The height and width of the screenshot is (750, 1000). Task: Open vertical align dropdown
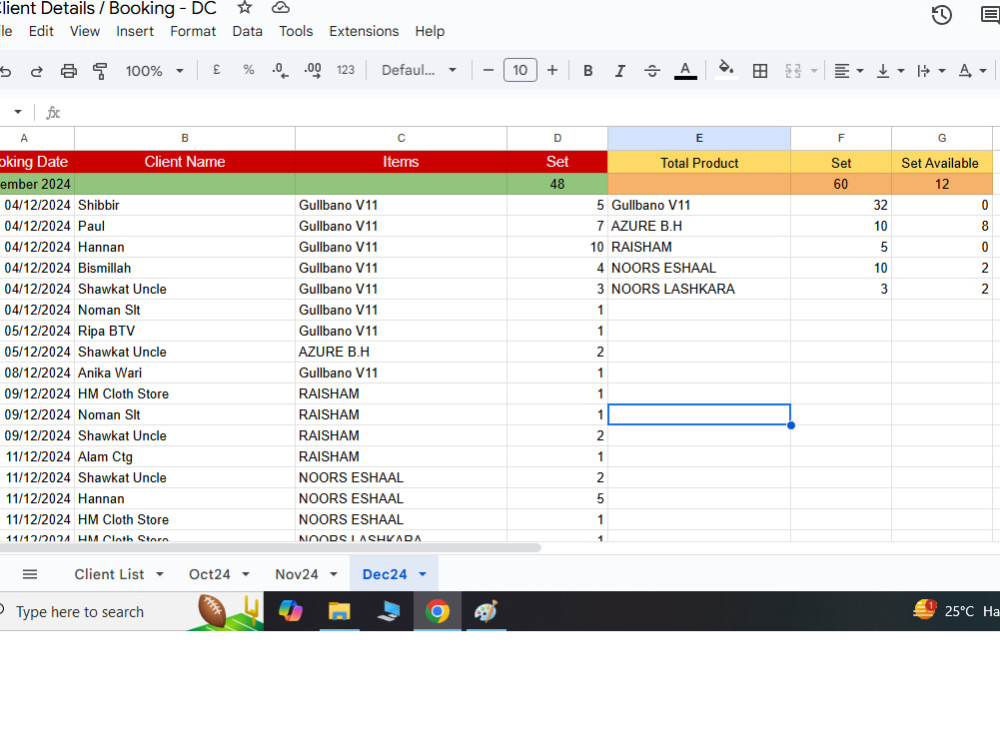point(891,71)
